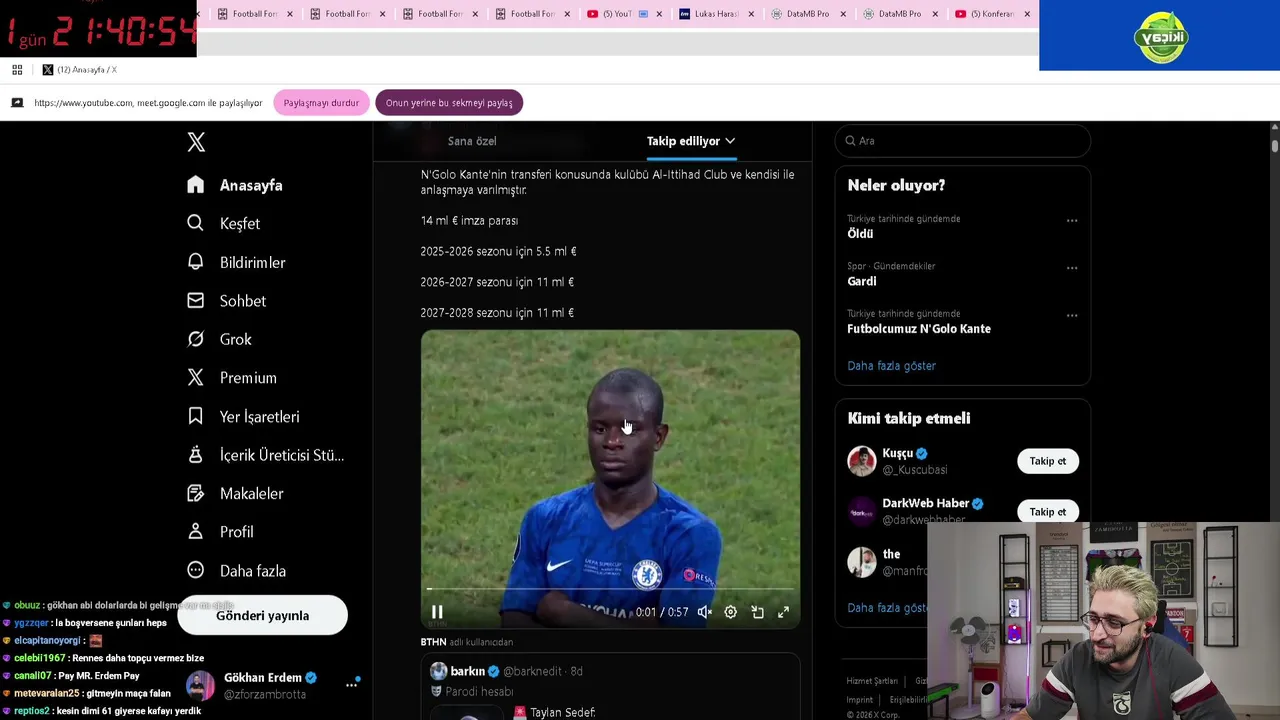Click the Gökhan Erdem account avatar
Image resolution: width=1280 pixels, height=720 pixels.
coord(200,686)
